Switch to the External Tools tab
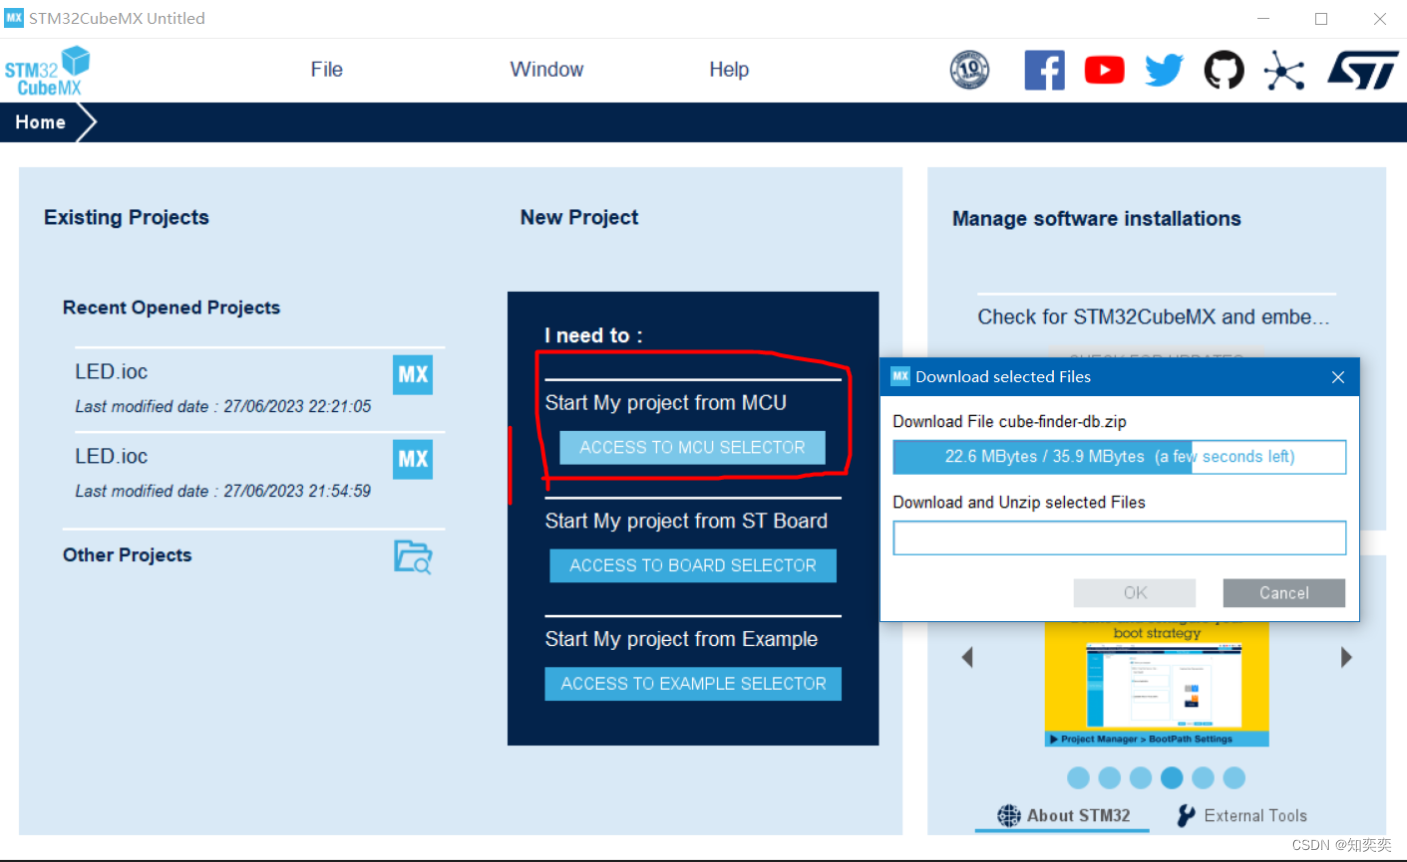Image resolution: width=1407 pixels, height=862 pixels. click(x=1242, y=816)
